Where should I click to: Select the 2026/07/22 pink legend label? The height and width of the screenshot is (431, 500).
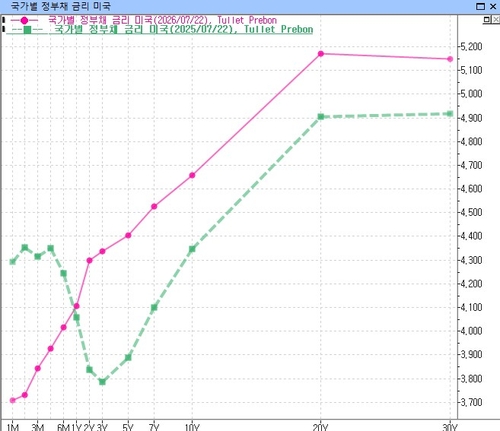pyautogui.click(x=163, y=20)
